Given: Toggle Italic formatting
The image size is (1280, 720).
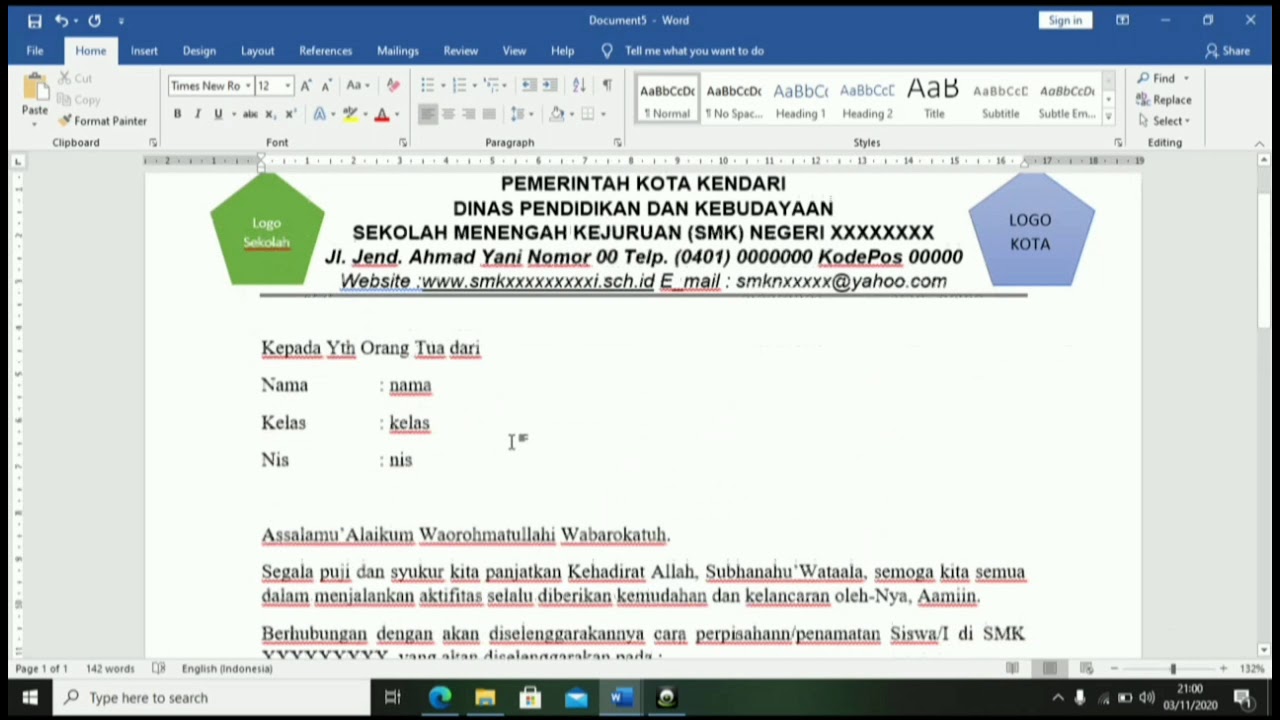Looking at the screenshot, I should [x=197, y=114].
